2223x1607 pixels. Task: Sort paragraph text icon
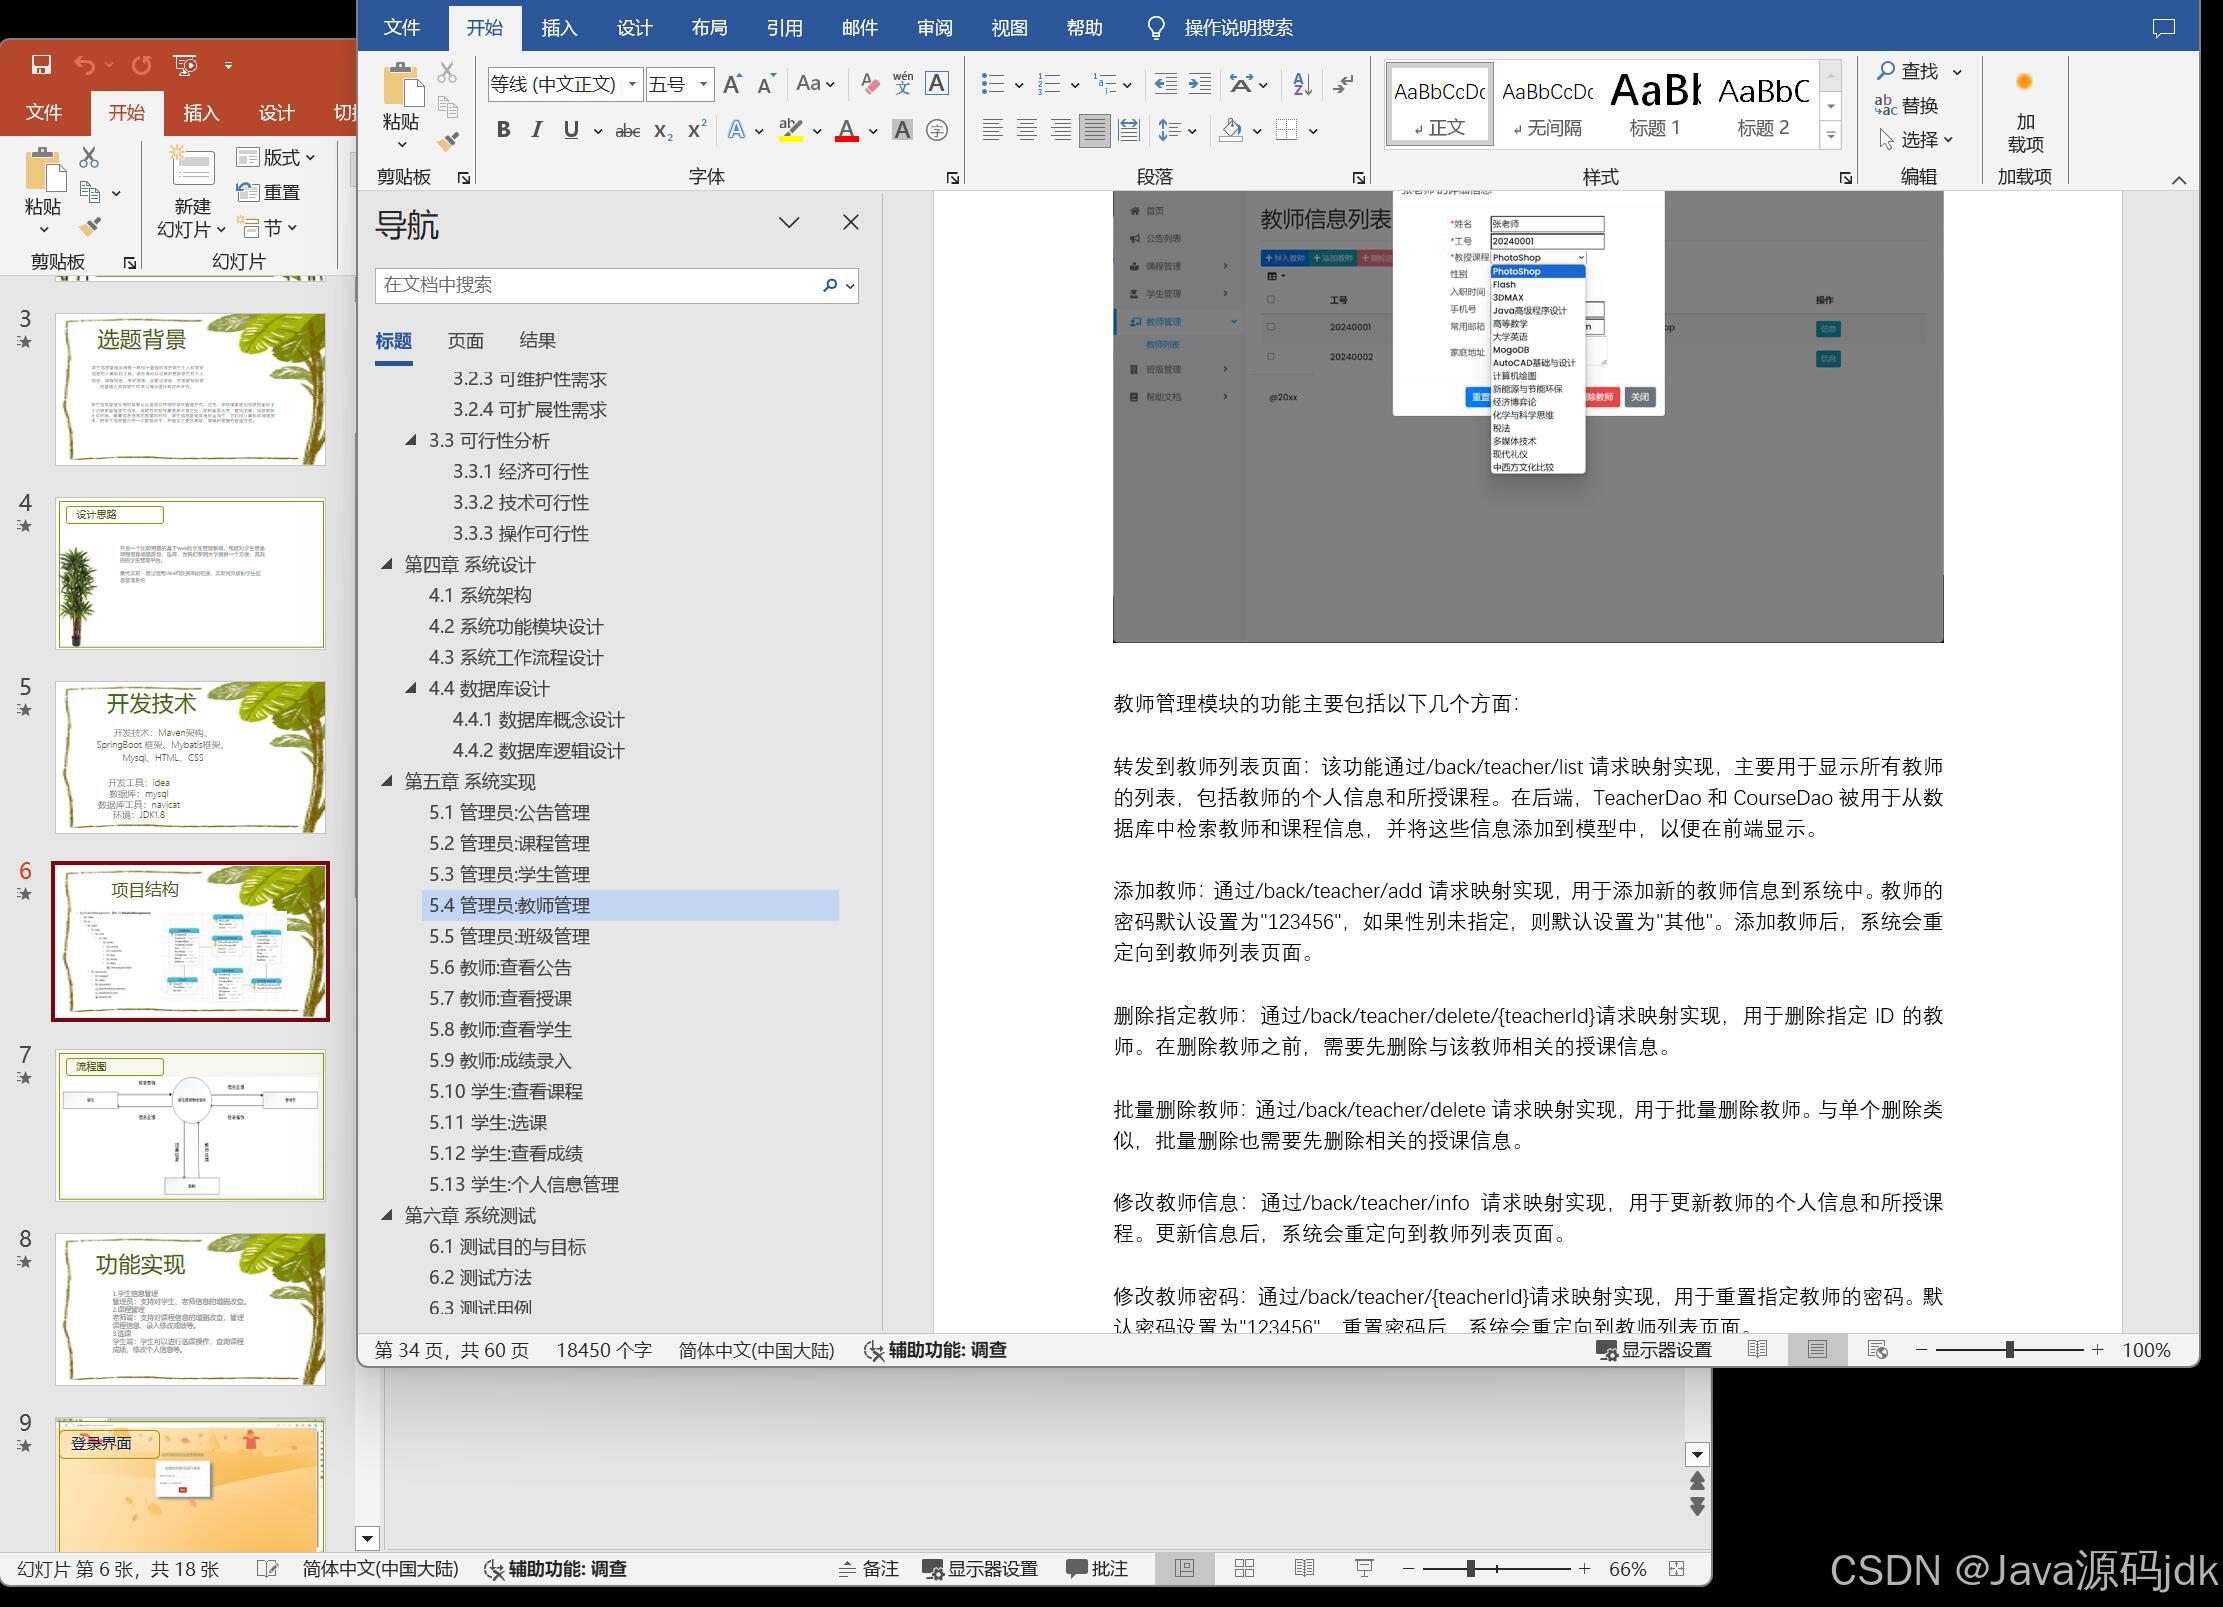(1302, 84)
